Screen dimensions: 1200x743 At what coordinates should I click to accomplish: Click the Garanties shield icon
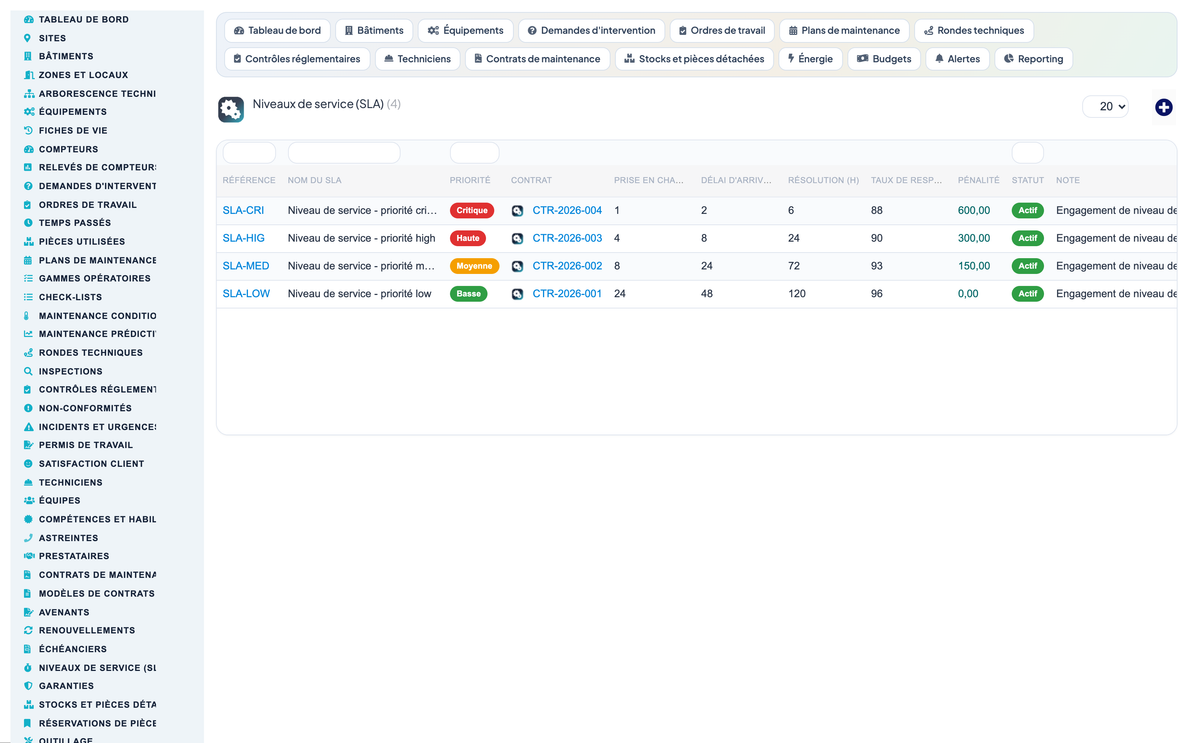point(28,686)
